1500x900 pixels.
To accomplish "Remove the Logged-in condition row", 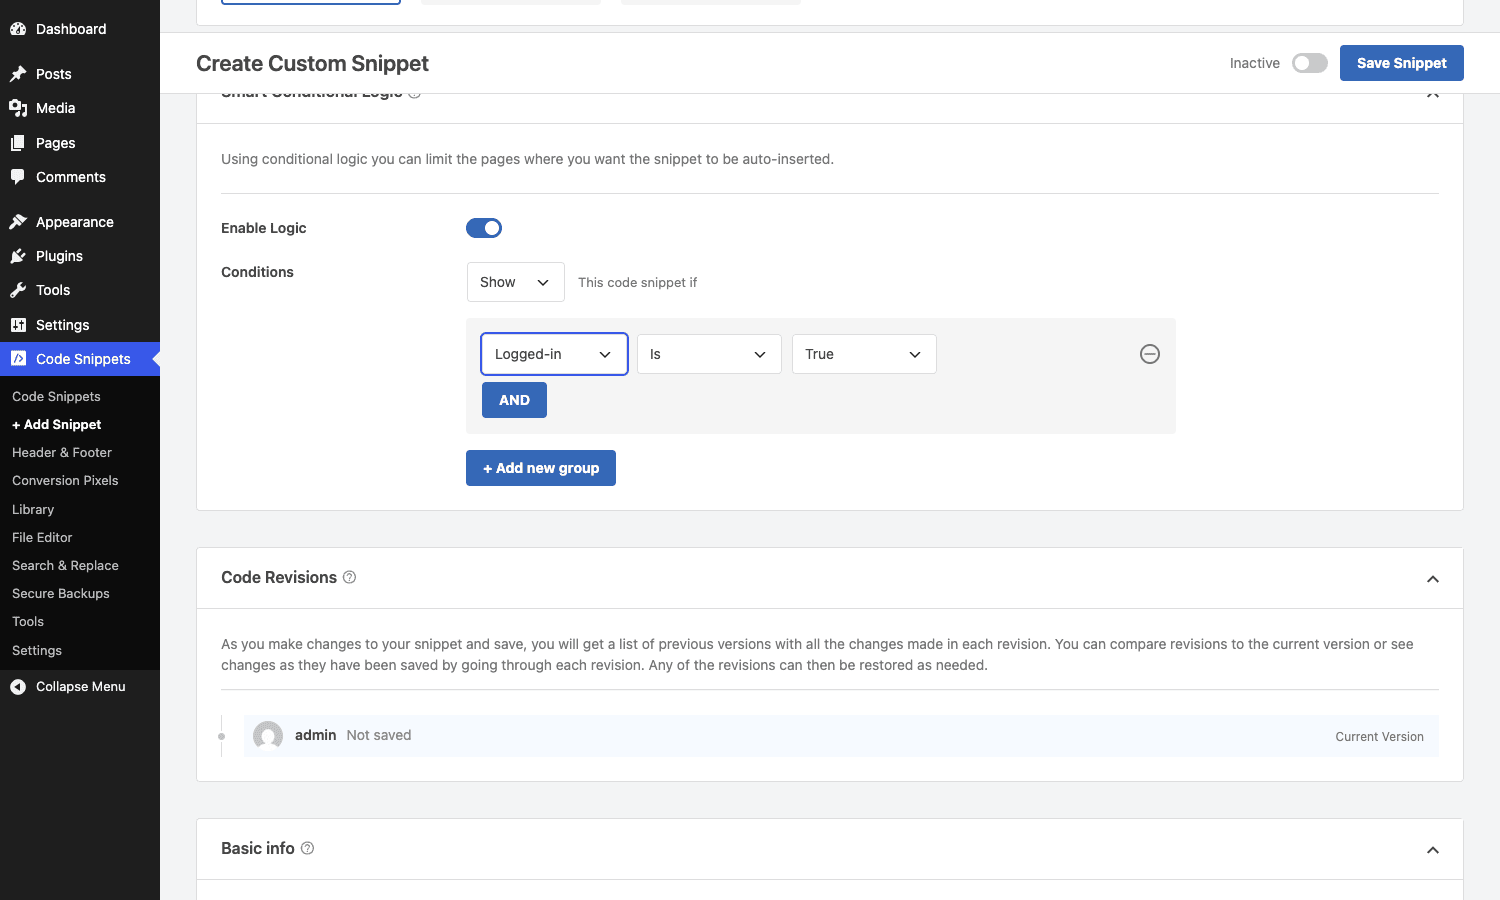I will (x=1150, y=354).
